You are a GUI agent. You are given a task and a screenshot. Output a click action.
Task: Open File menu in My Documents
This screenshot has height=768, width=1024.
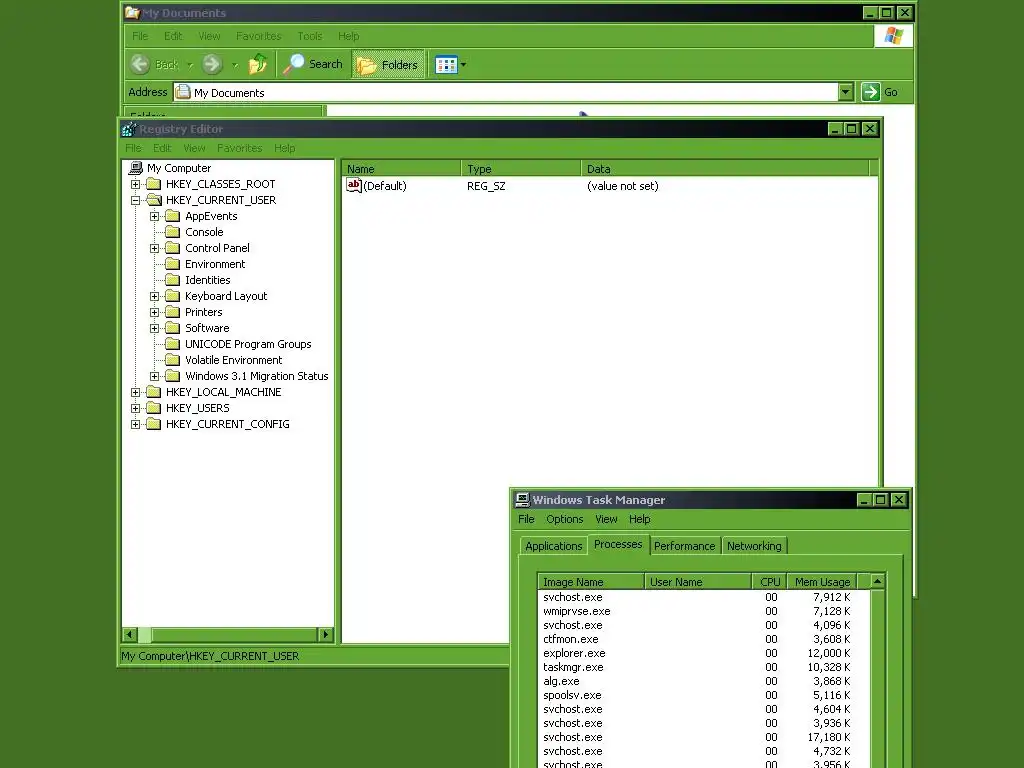pos(140,36)
